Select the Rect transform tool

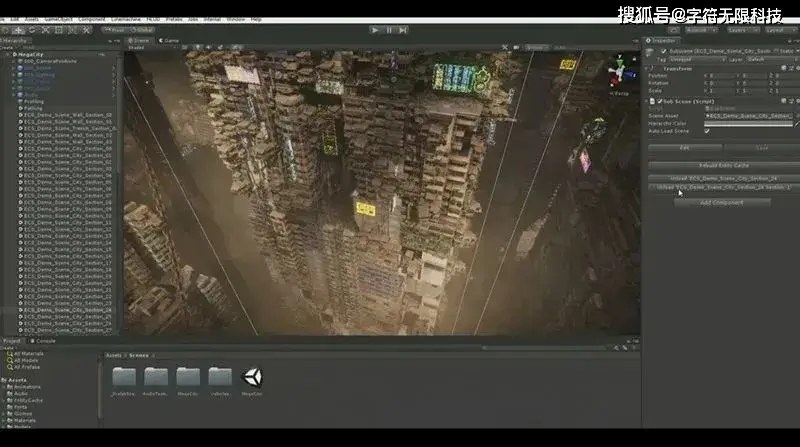tap(58, 30)
